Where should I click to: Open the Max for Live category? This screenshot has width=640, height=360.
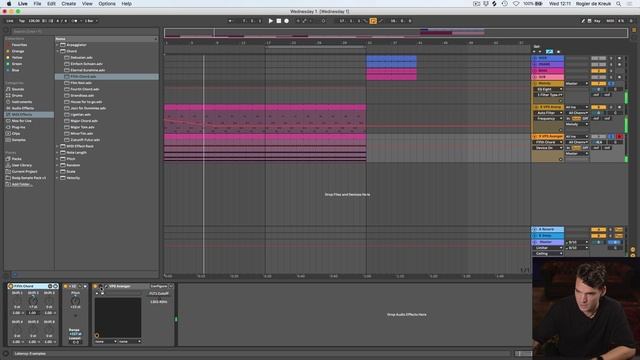21,121
